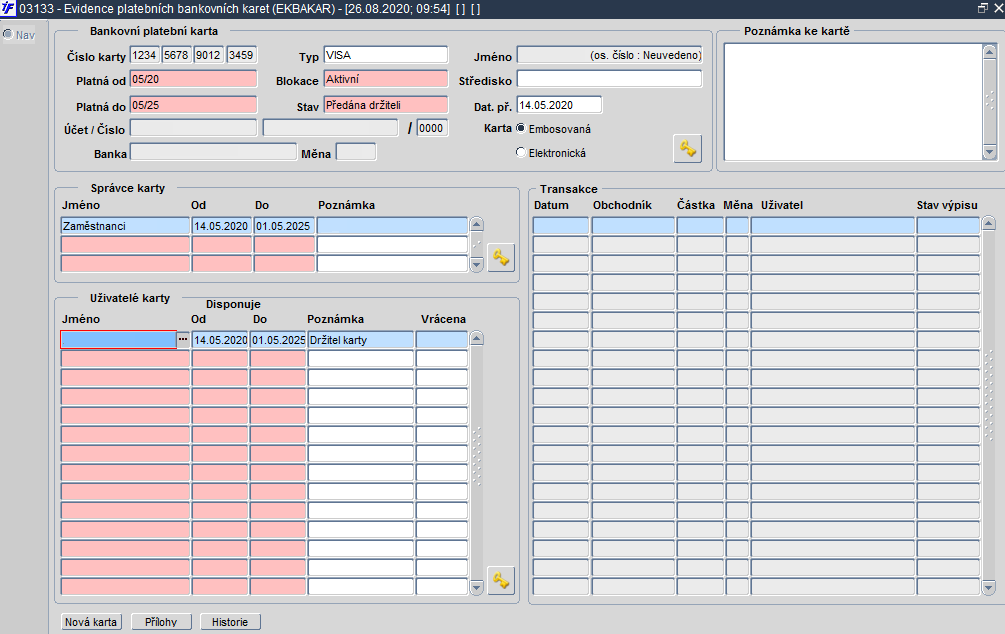The height and width of the screenshot is (634, 1005).
Task: Click the Platná od field 05/20
Action: point(194,79)
